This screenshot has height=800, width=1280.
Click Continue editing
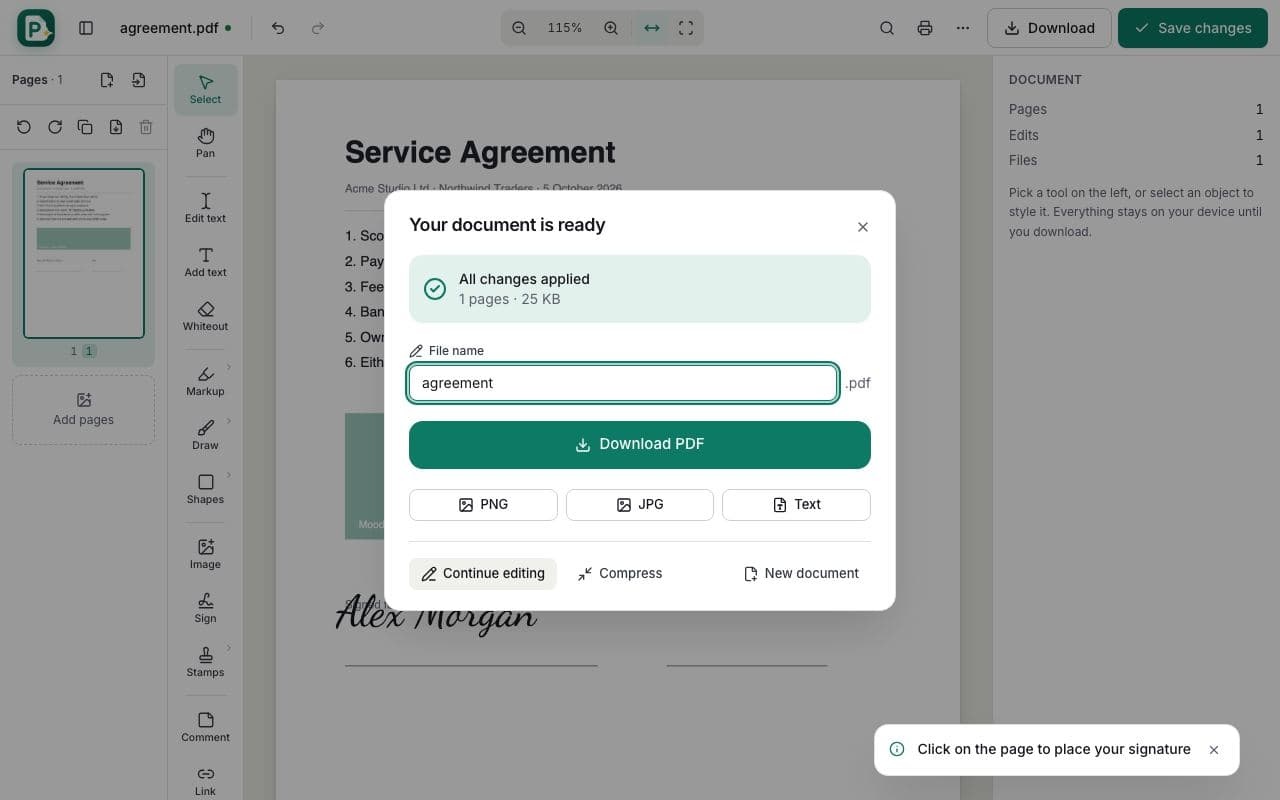(483, 573)
